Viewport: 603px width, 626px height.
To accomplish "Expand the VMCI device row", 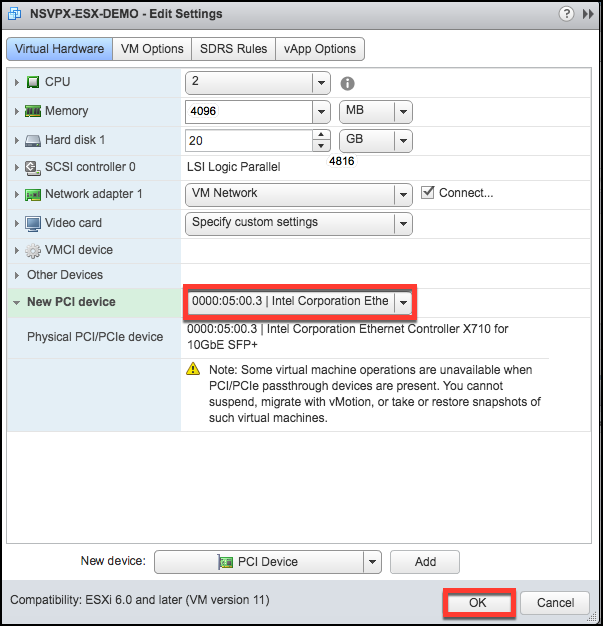I will click(16, 250).
